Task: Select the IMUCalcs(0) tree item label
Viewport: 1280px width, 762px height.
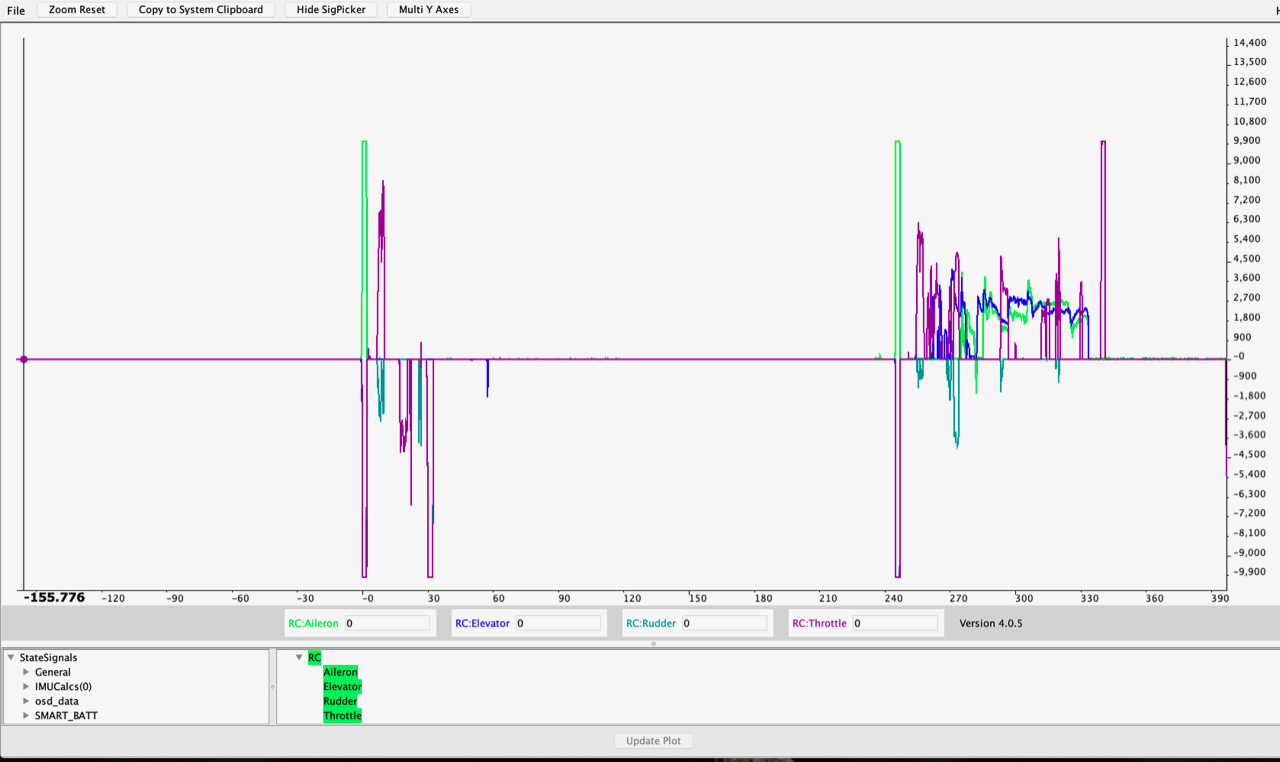Action: tap(63, 687)
